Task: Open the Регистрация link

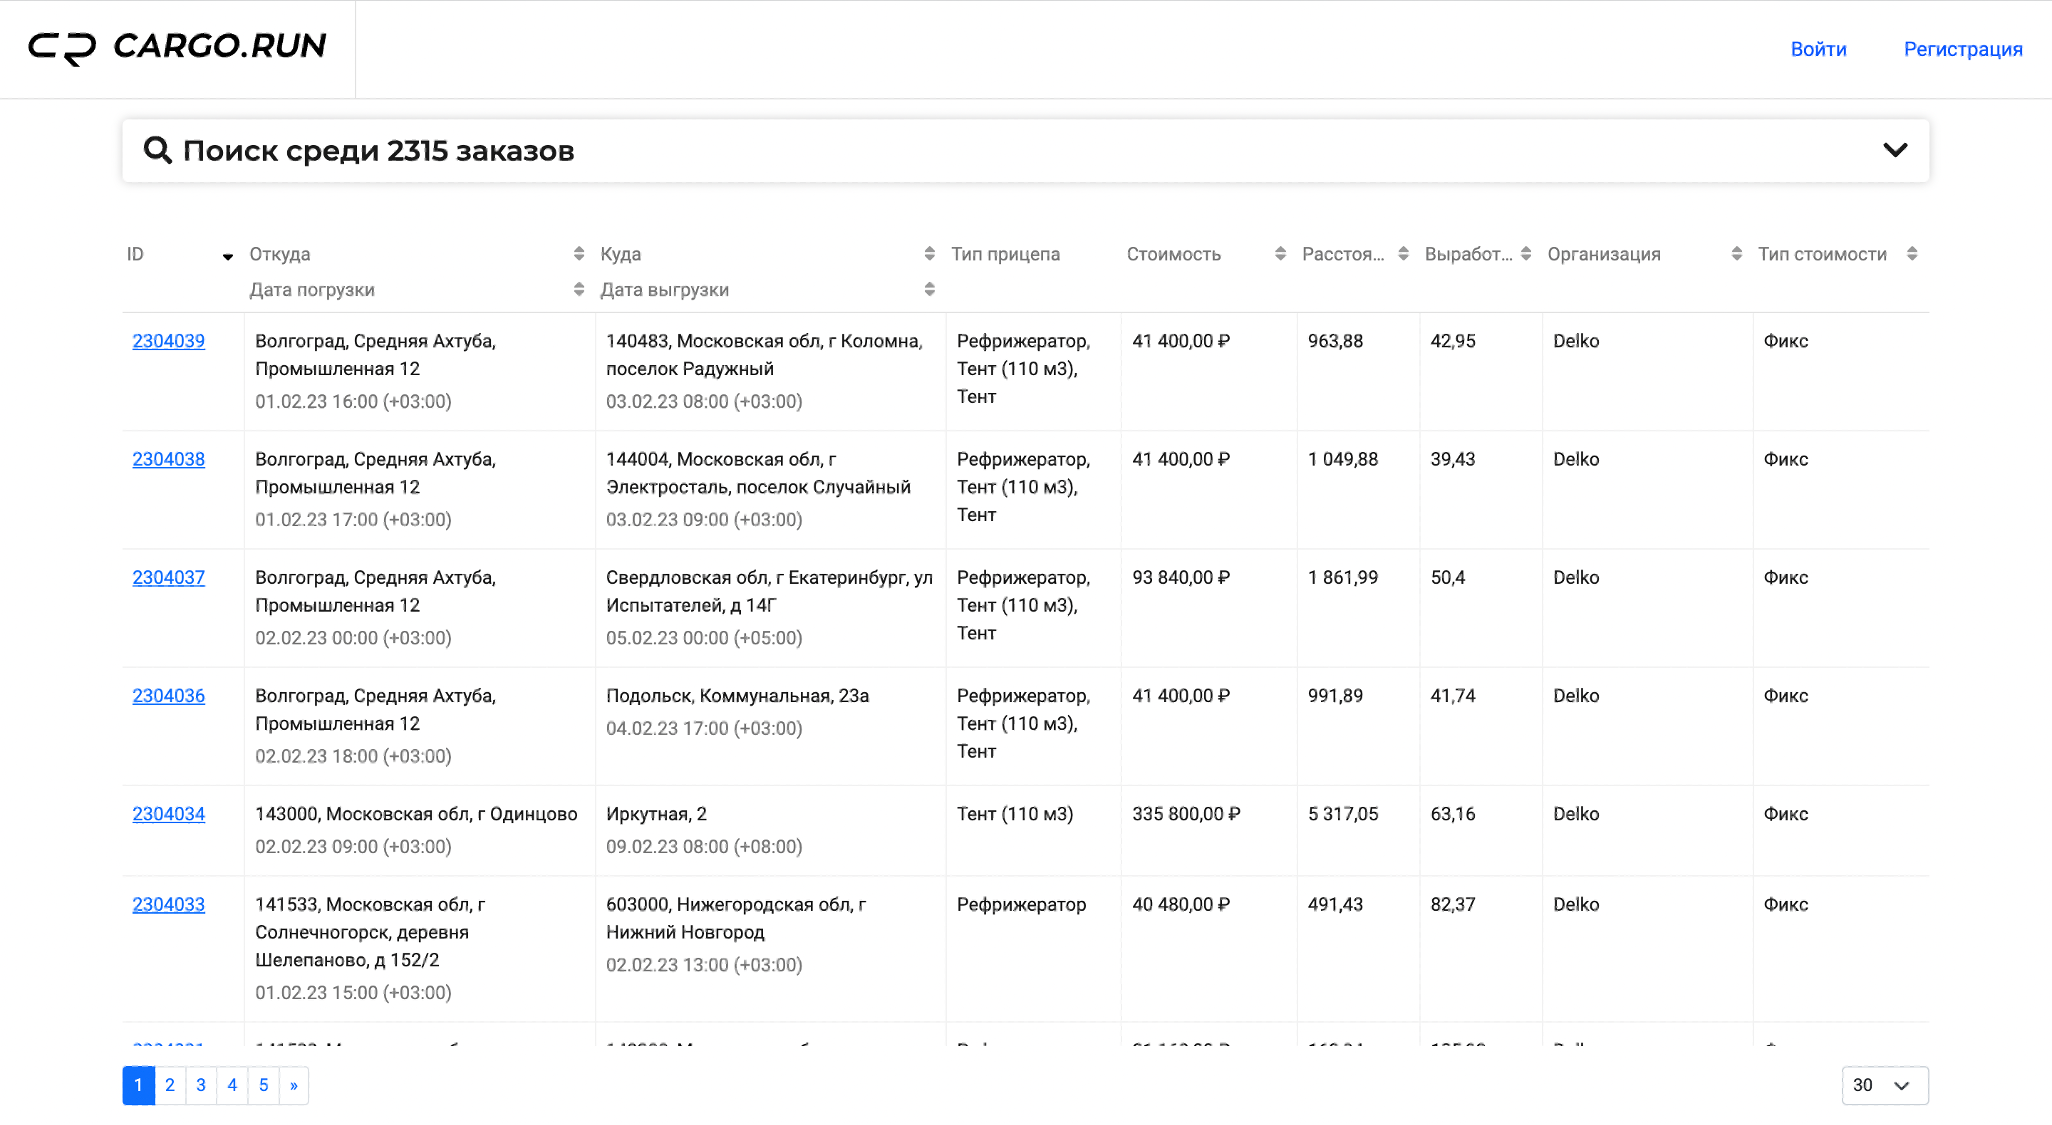Action: click(1963, 49)
